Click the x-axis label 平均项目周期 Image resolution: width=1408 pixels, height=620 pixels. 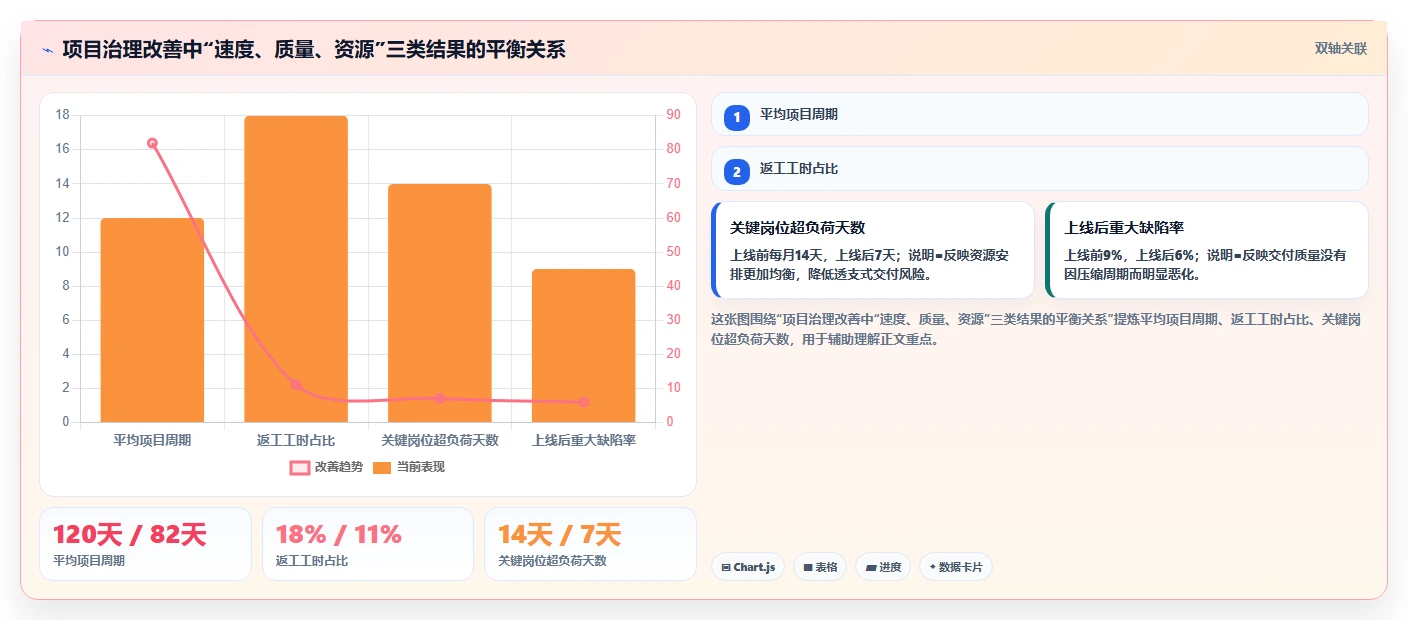[152, 440]
